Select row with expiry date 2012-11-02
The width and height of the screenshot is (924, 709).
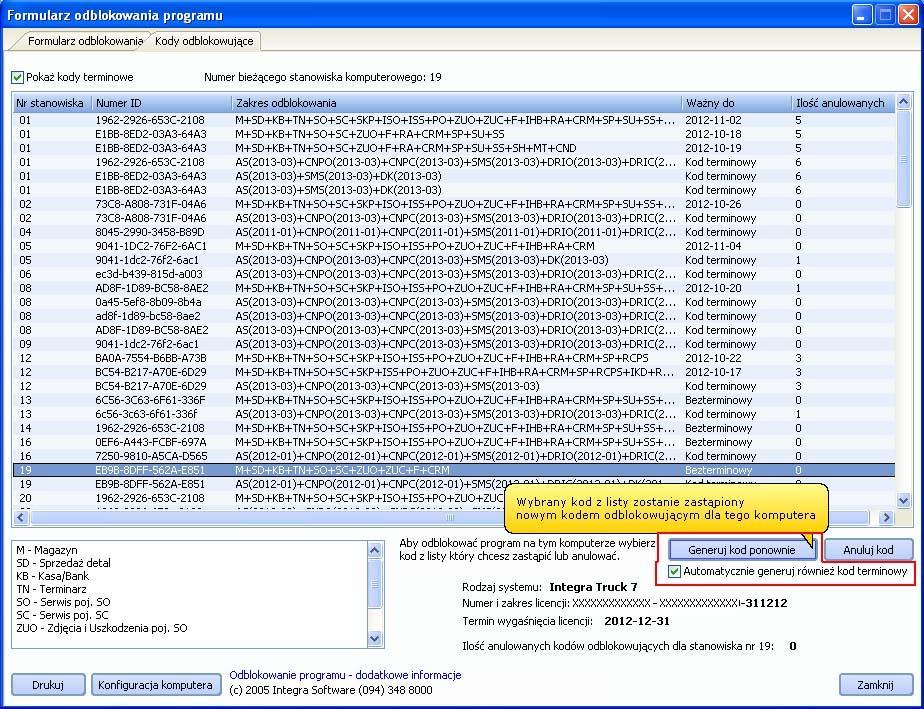pyautogui.click(x=454, y=120)
